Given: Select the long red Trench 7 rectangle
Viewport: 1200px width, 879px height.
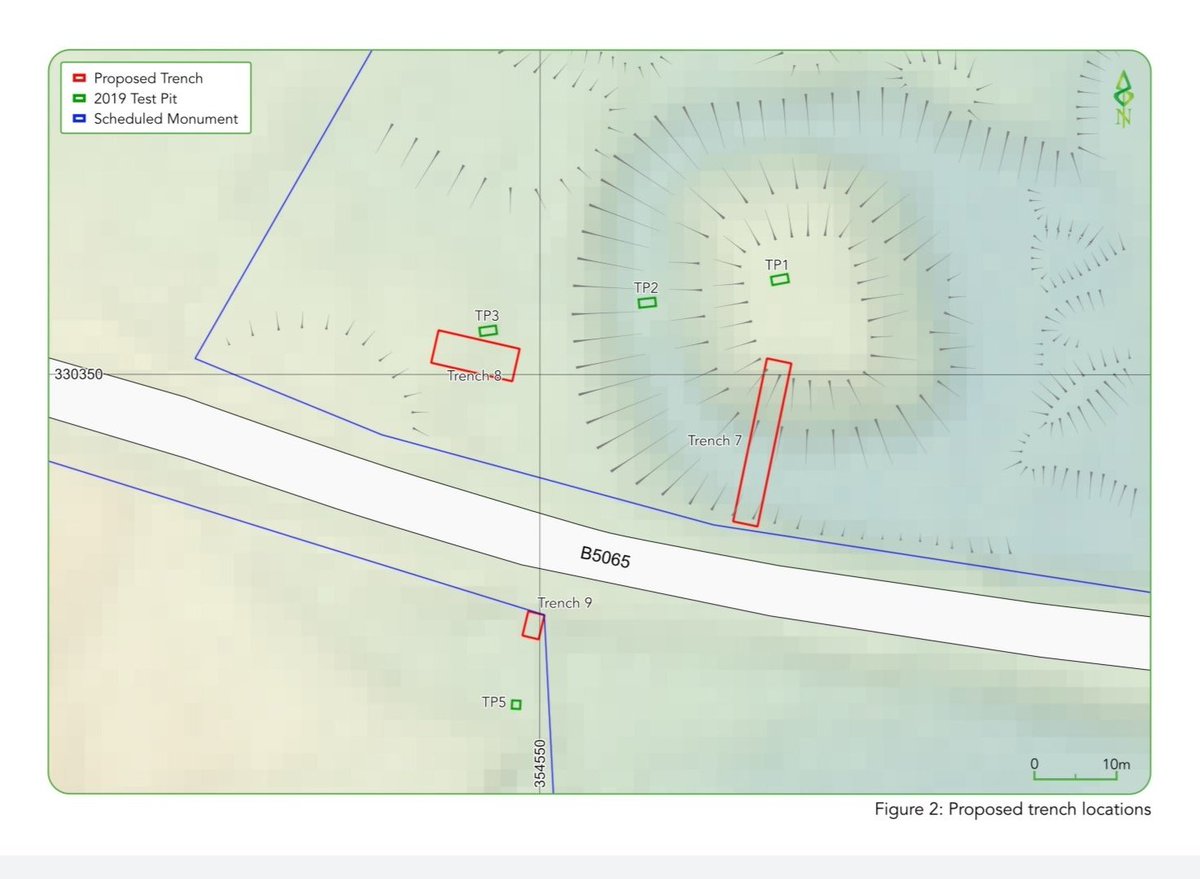Looking at the screenshot, I should [762, 442].
